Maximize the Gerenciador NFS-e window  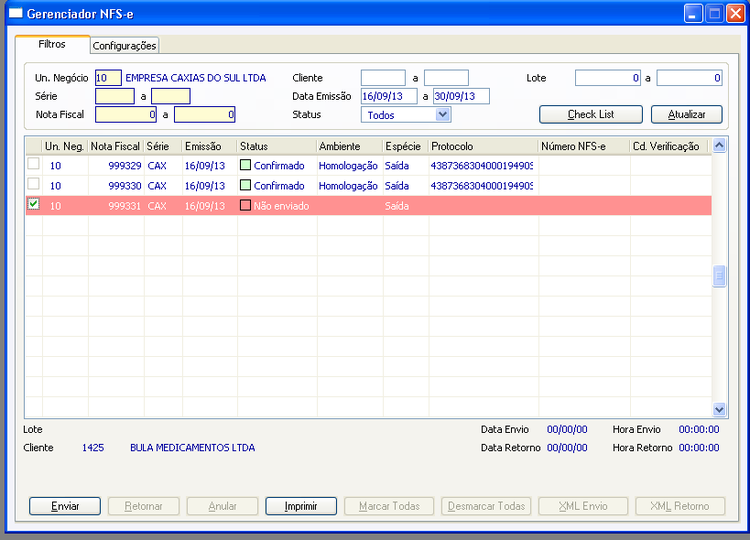[714, 13]
